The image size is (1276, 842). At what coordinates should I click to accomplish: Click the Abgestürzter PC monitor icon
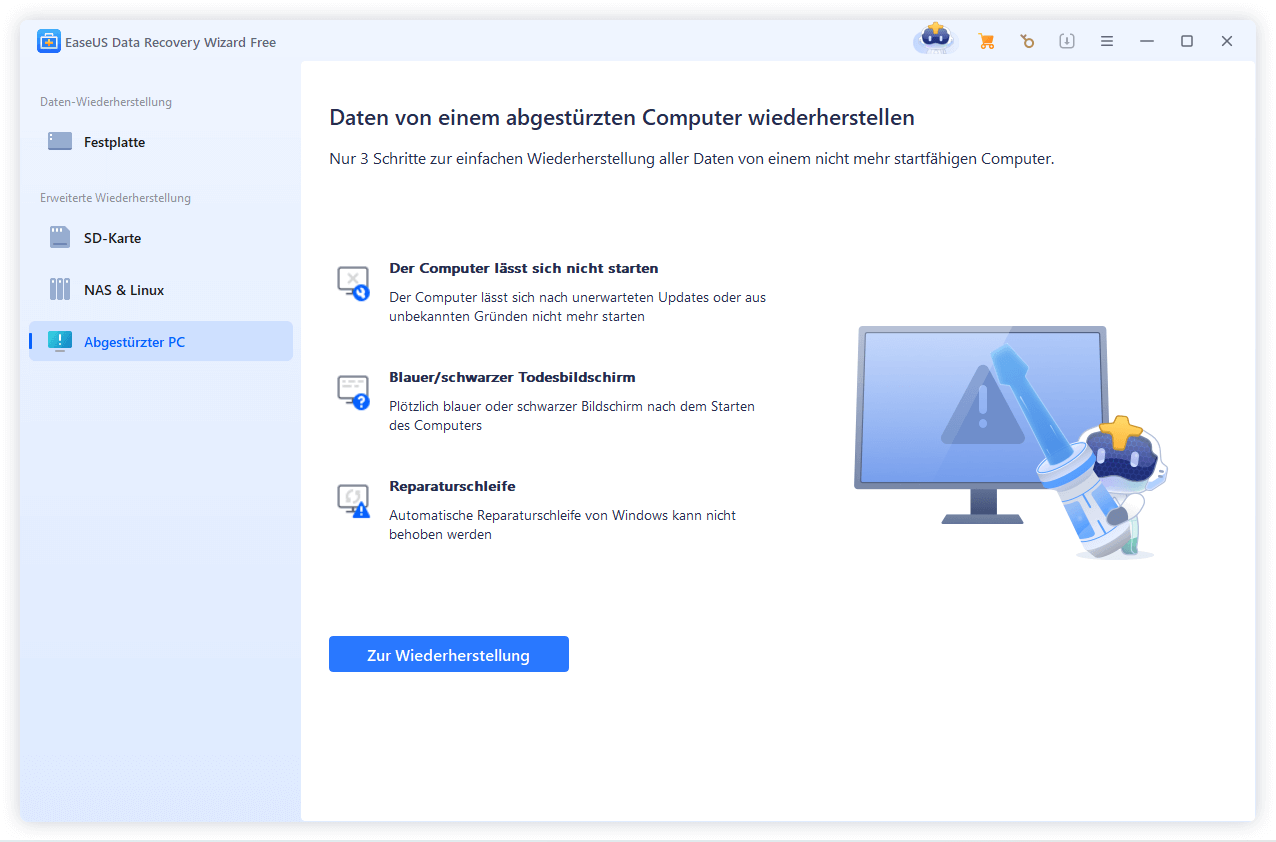(60, 342)
